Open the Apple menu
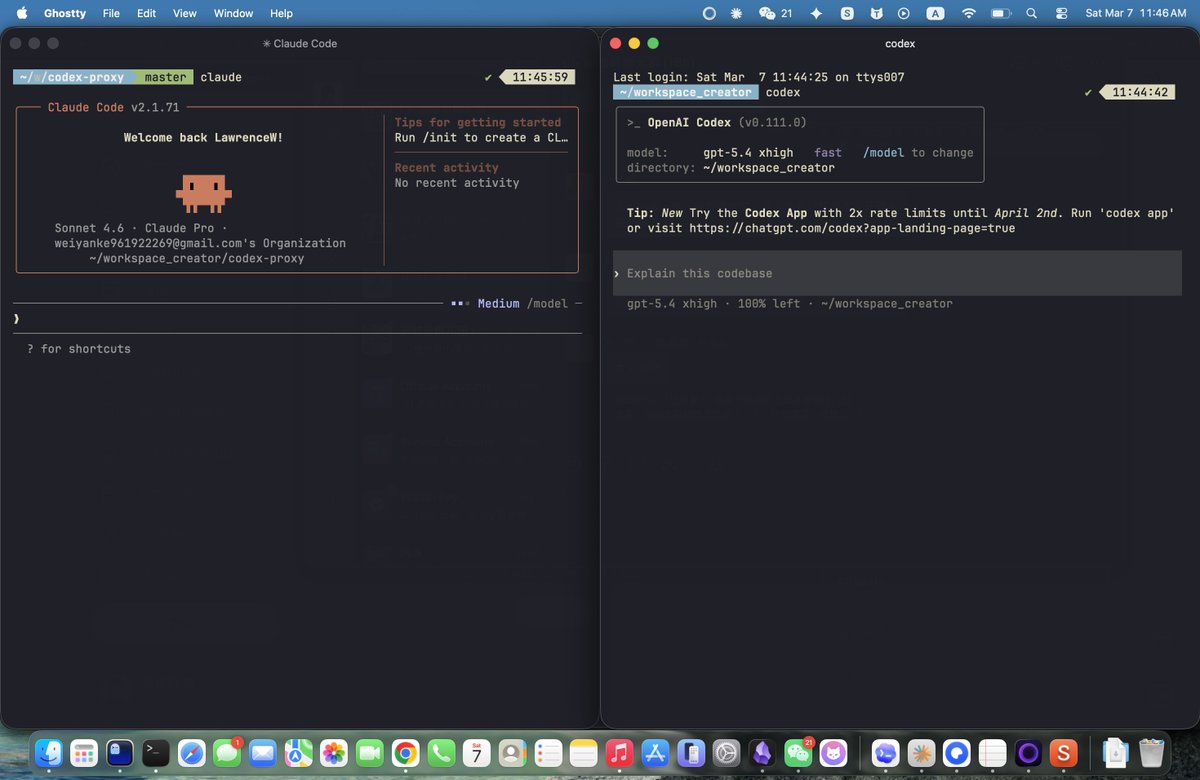1200x780 pixels. (x=21, y=13)
